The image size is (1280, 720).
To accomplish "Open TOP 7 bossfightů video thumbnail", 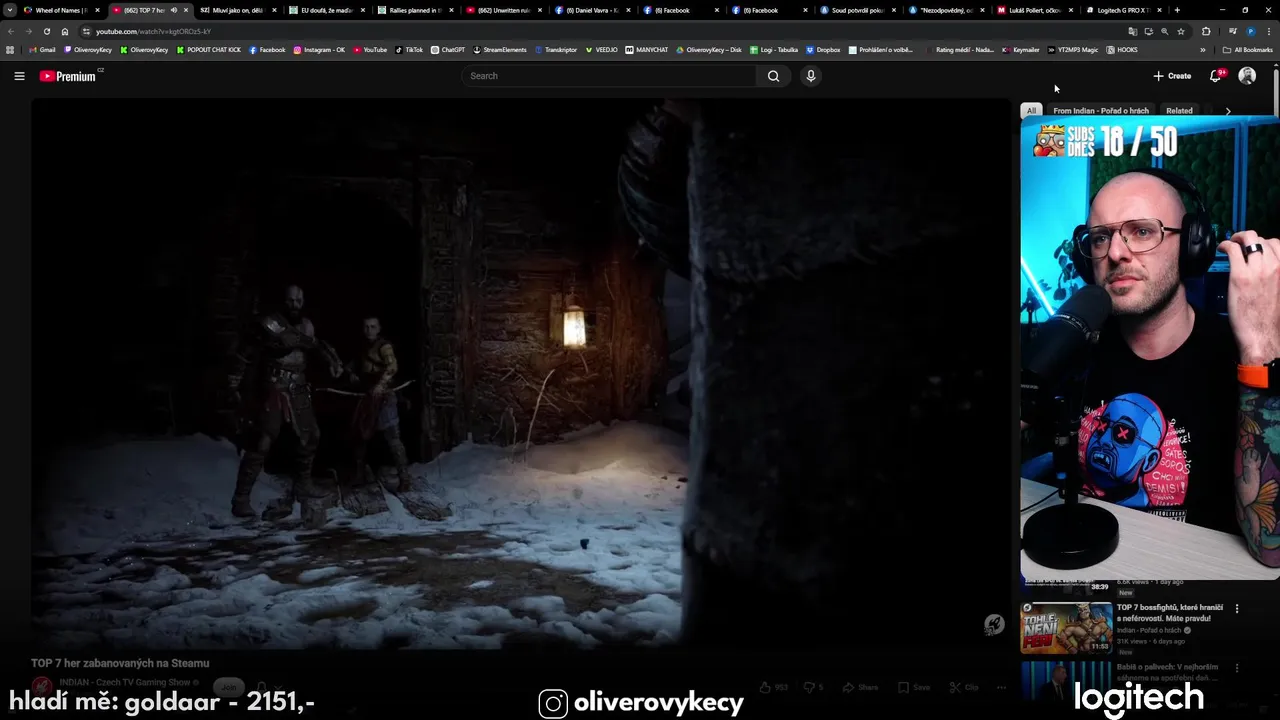I will (x=1066, y=627).
